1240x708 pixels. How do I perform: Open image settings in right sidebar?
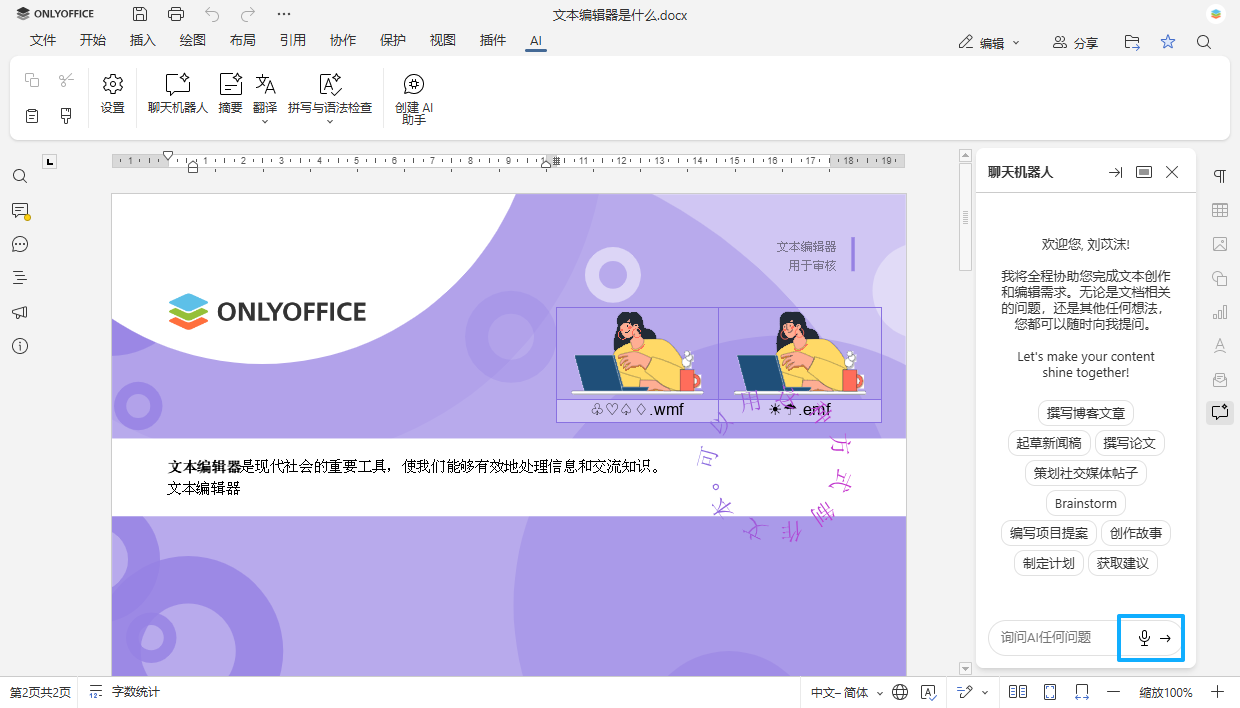[x=1220, y=244]
